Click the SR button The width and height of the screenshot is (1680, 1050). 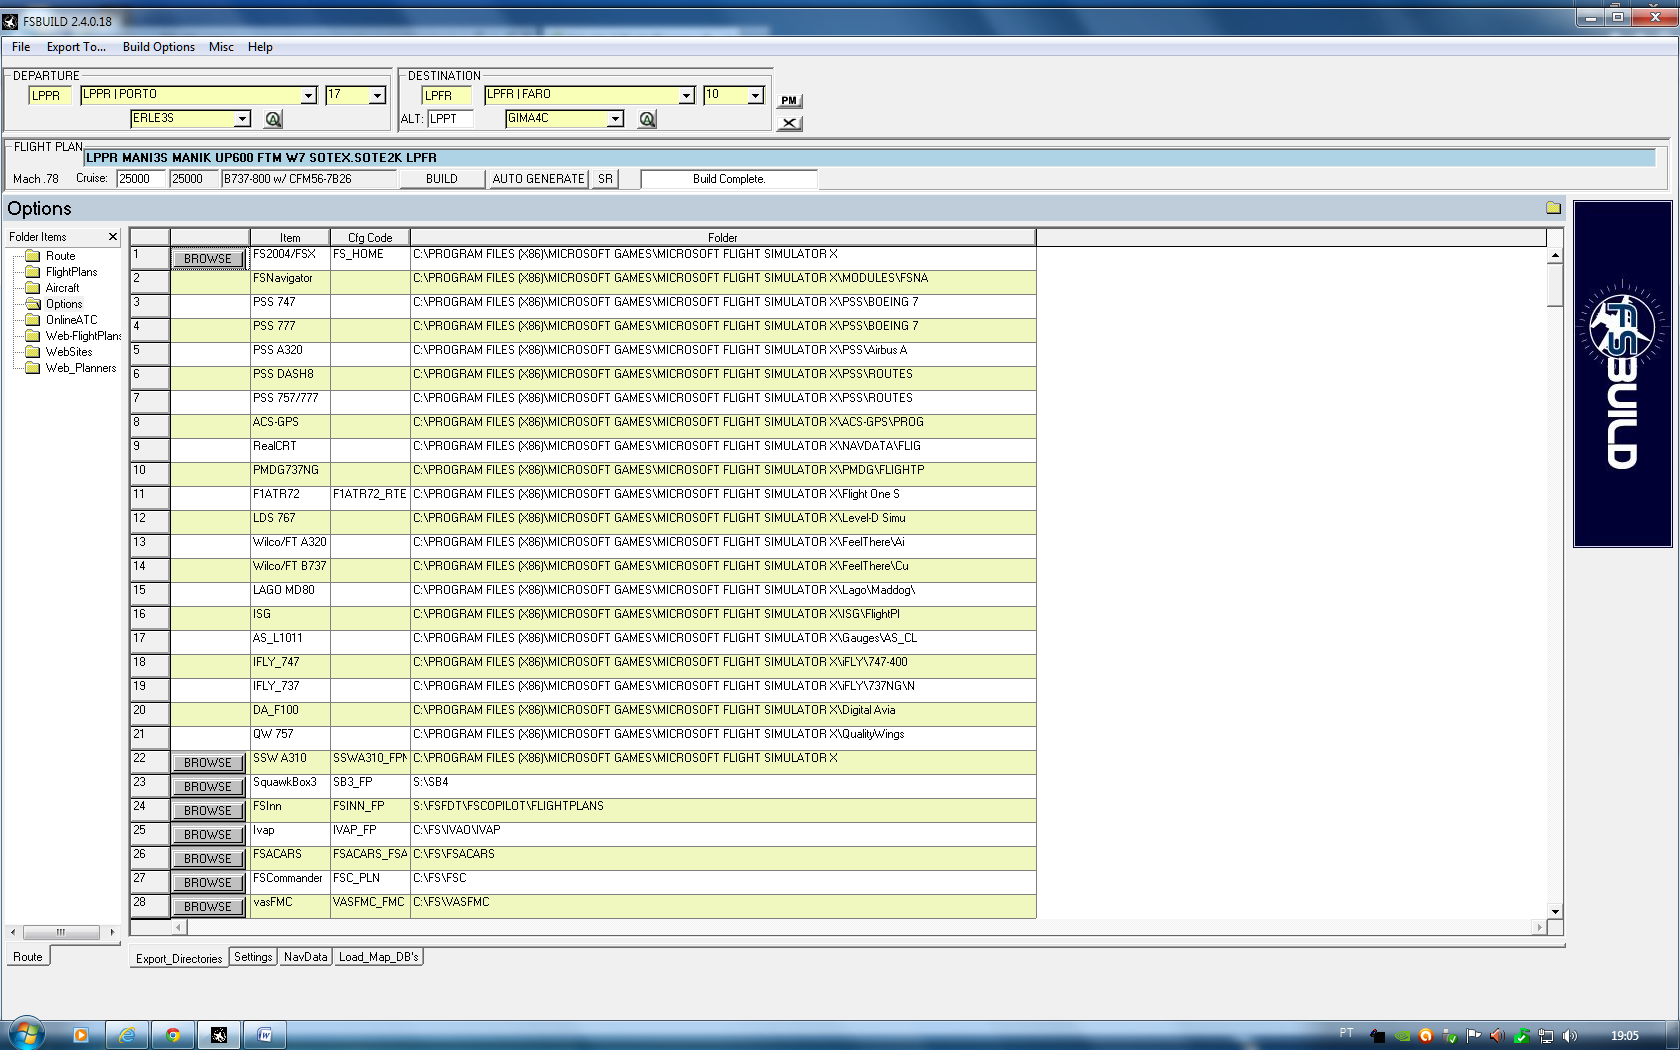click(x=605, y=179)
